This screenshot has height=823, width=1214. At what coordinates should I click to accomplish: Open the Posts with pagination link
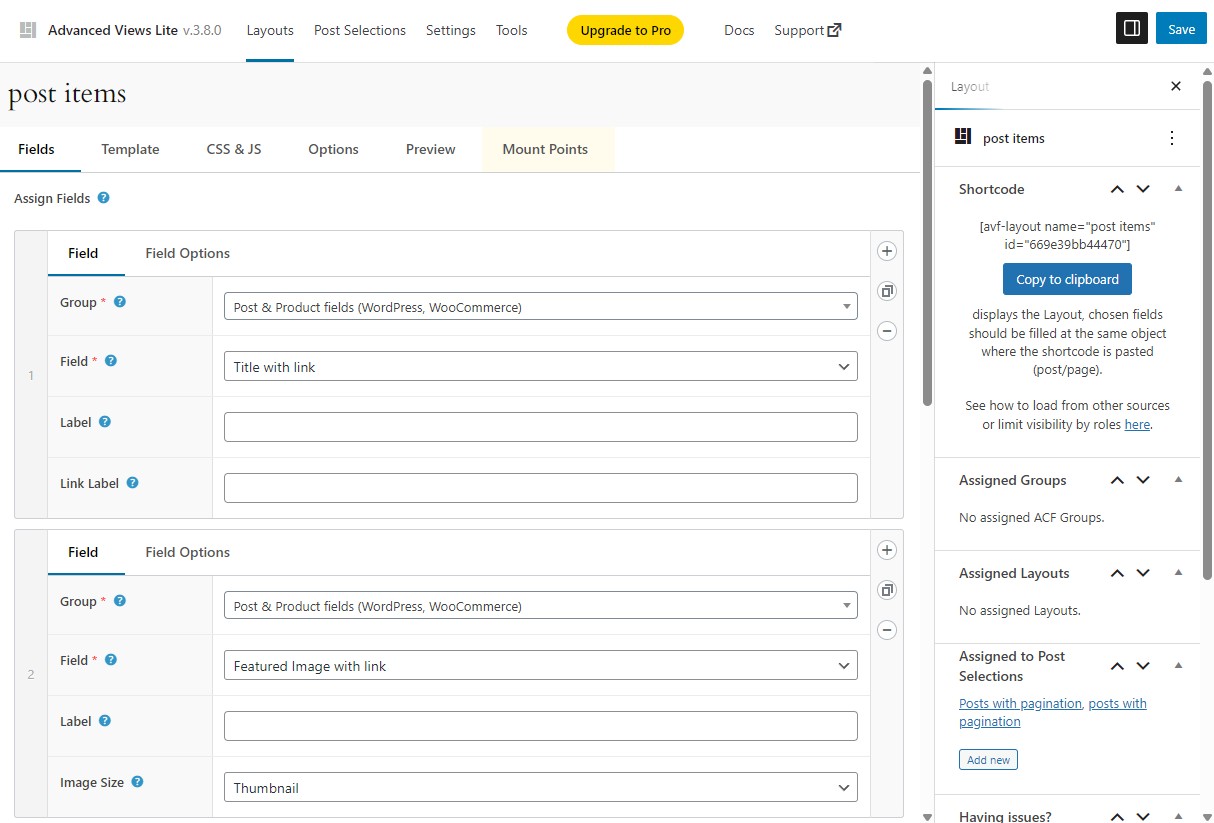pyautogui.click(x=1019, y=703)
